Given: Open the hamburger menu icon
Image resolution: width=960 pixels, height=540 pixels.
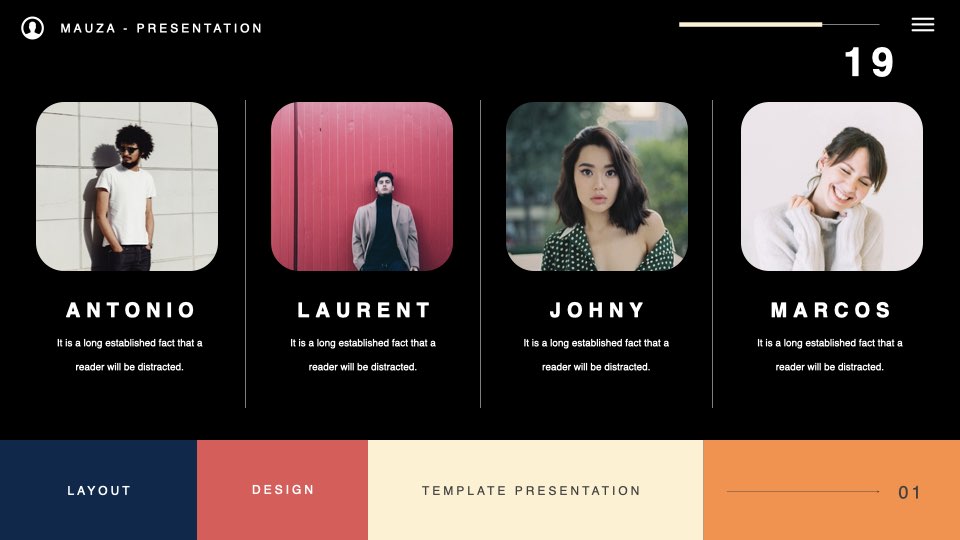Looking at the screenshot, I should [923, 24].
